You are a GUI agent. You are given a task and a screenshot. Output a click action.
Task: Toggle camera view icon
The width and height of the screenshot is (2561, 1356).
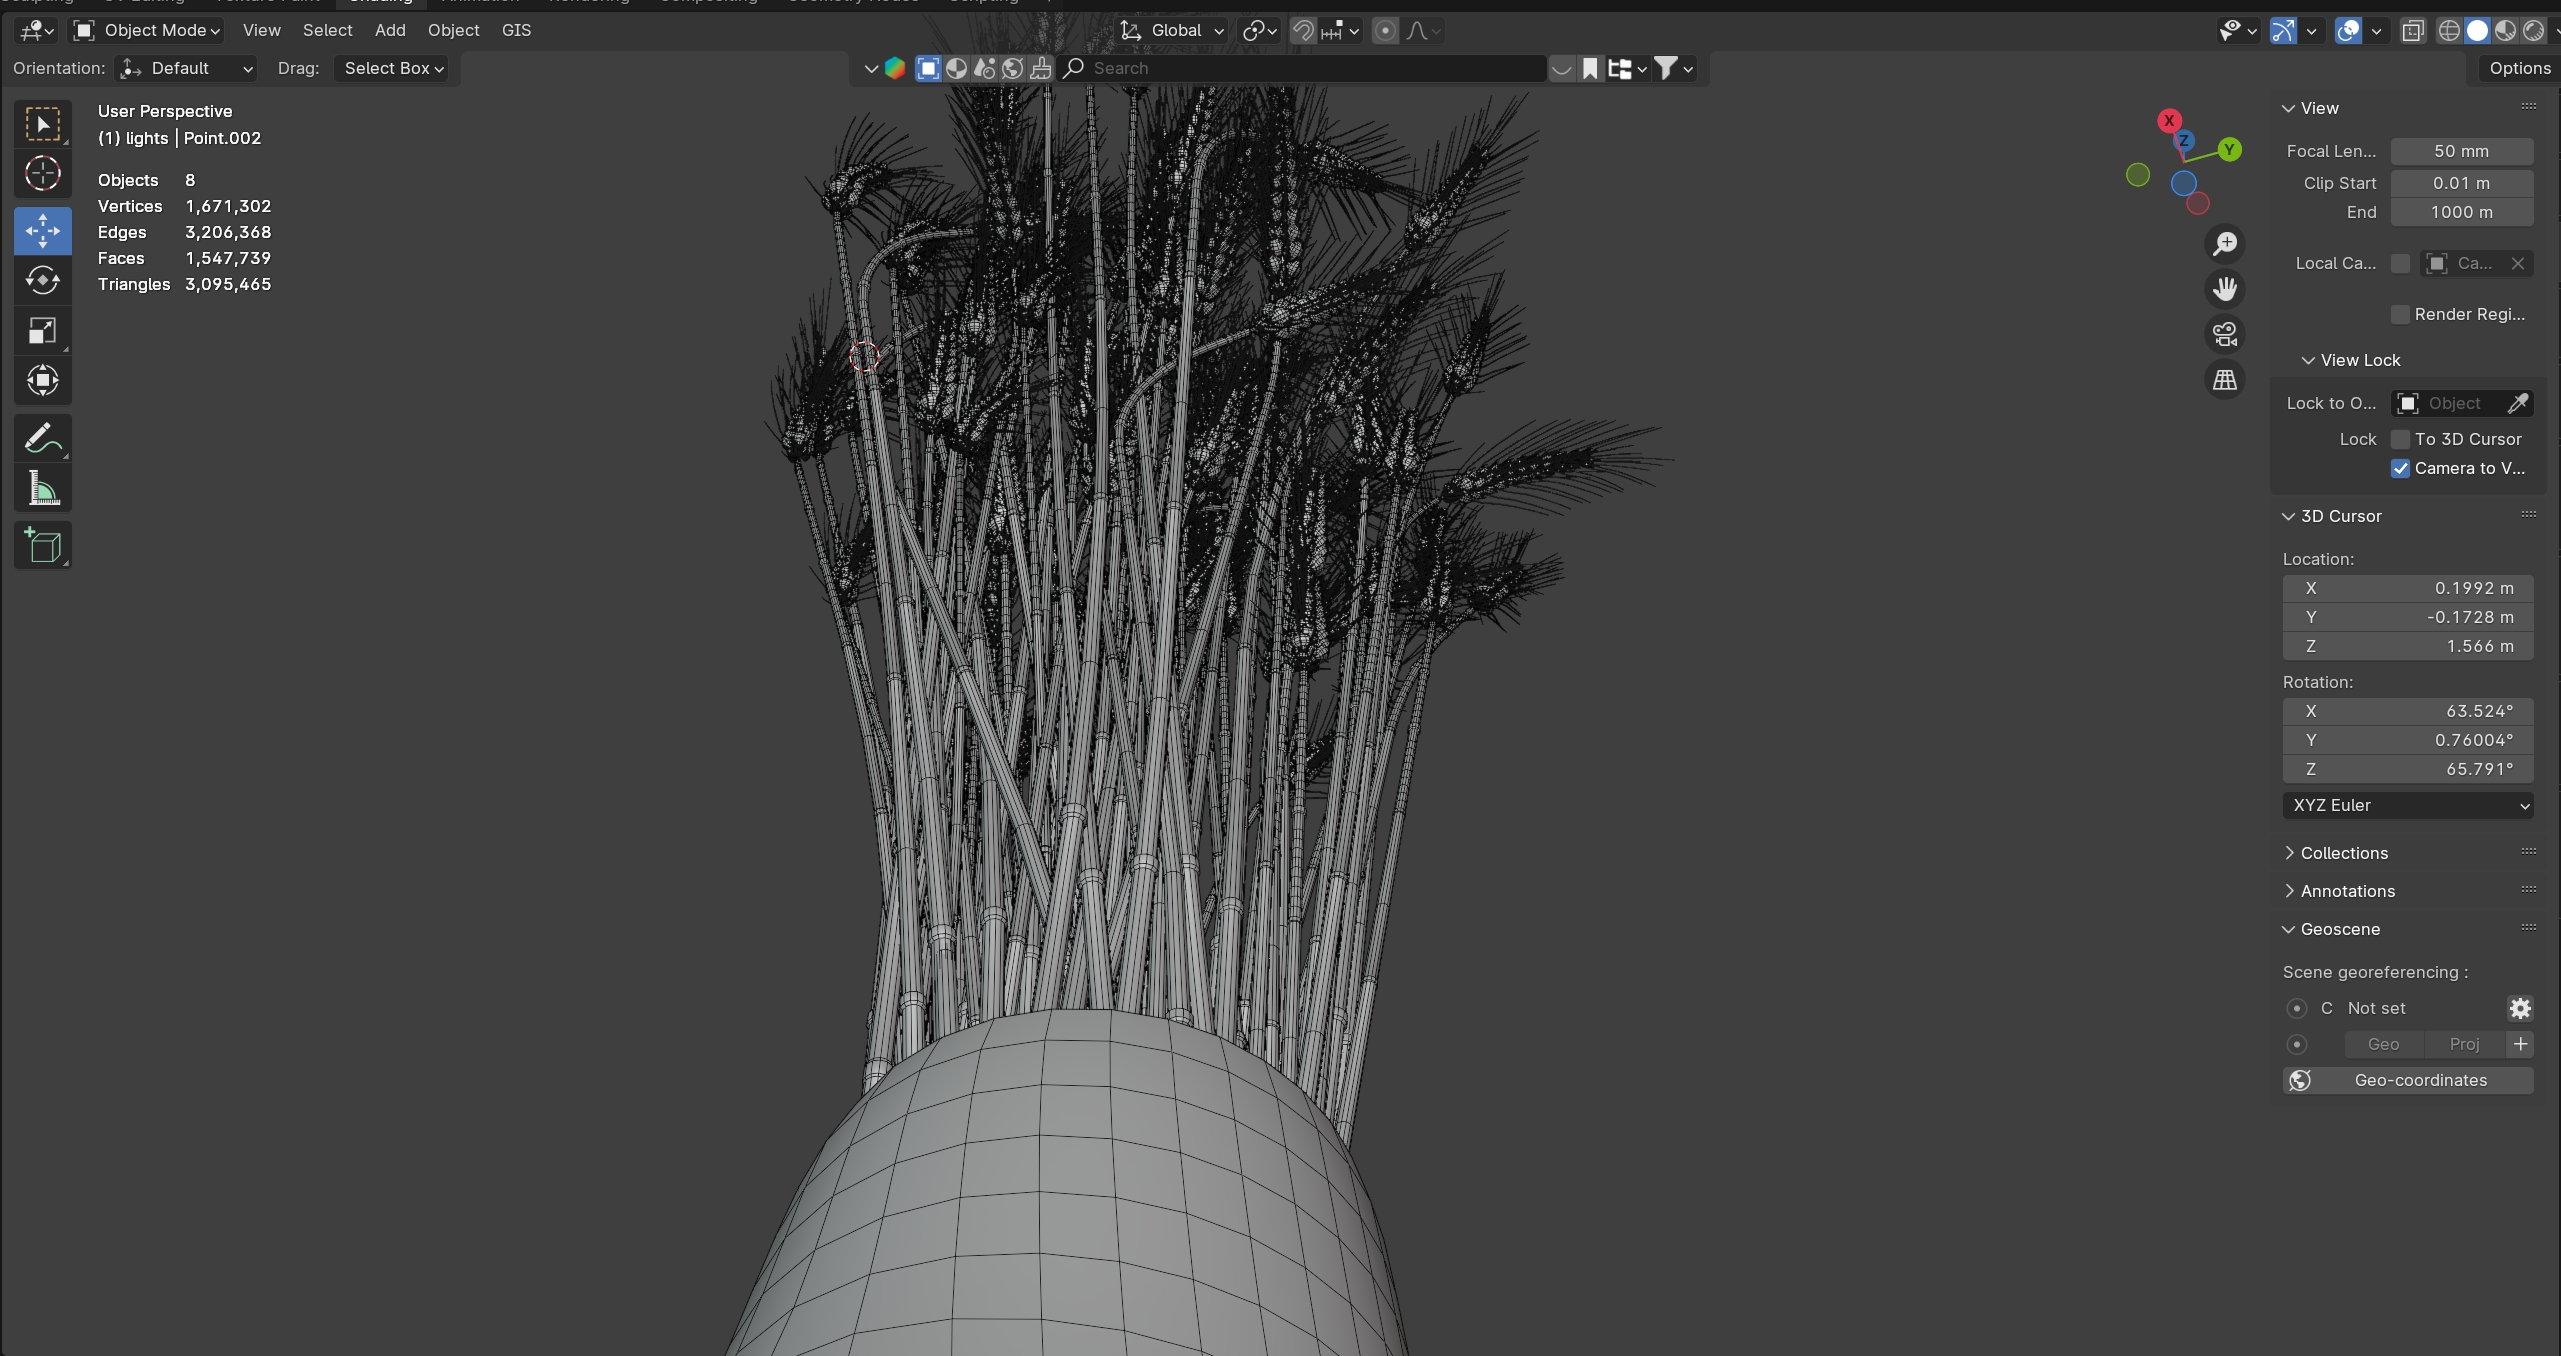[x=2225, y=334]
